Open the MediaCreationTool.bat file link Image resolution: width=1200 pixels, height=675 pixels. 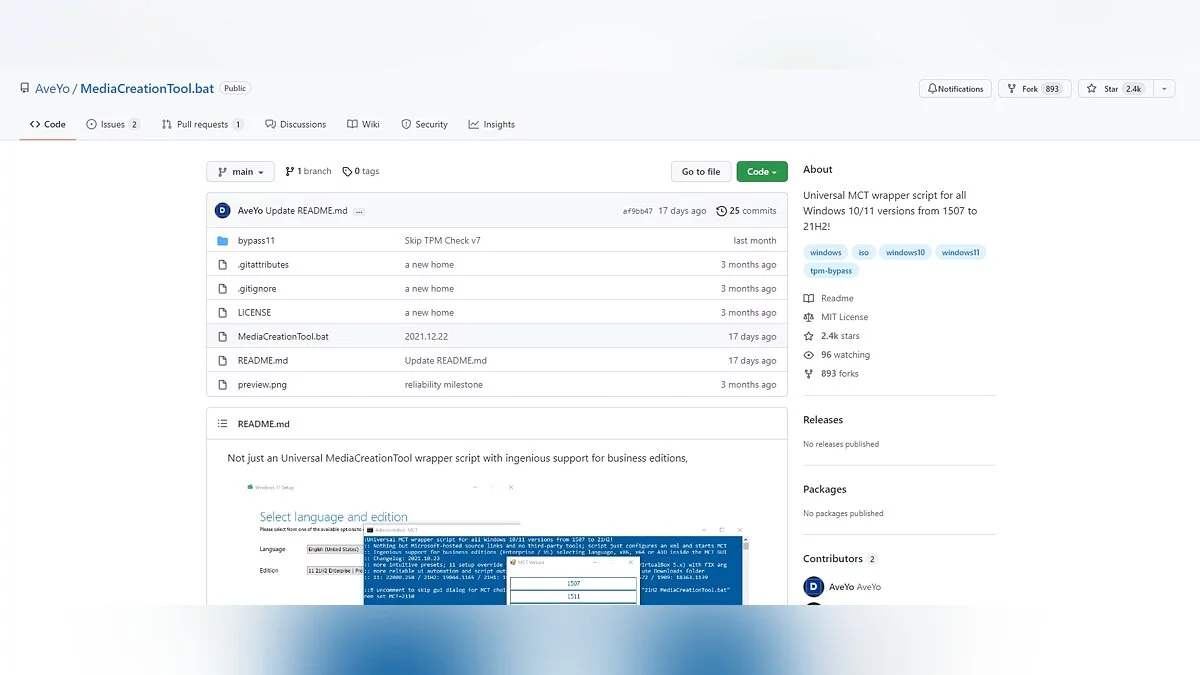(283, 337)
